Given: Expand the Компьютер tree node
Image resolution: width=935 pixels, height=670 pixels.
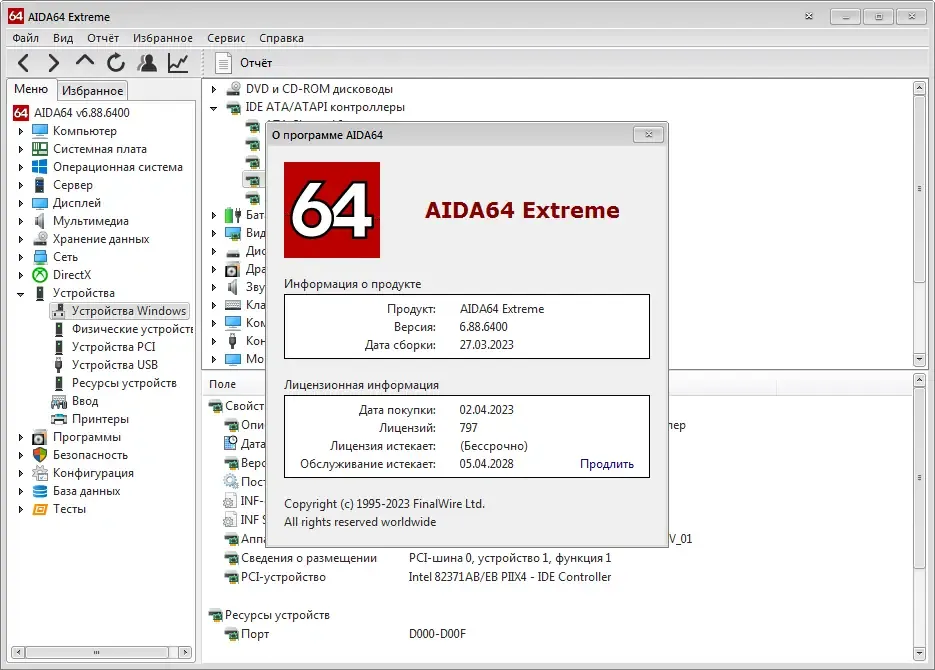Looking at the screenshot, I should point(21,131).
